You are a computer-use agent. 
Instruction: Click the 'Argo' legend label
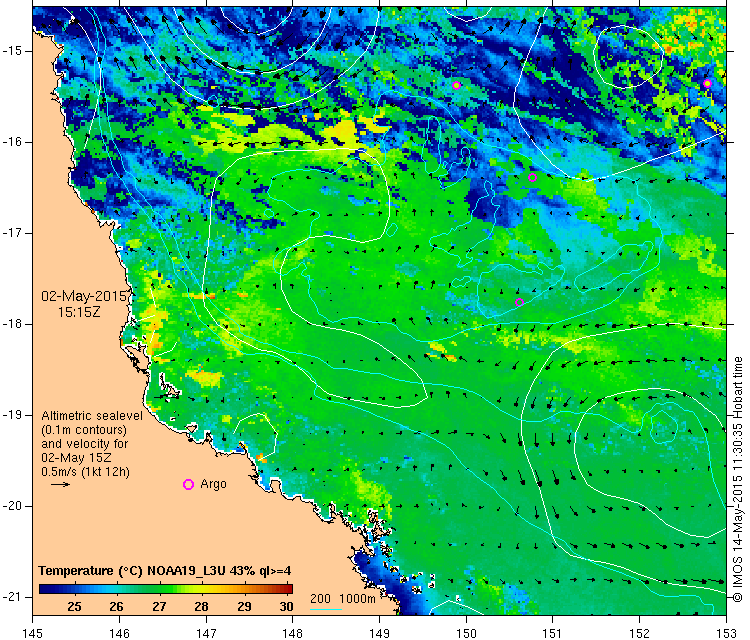coord(213,484)
